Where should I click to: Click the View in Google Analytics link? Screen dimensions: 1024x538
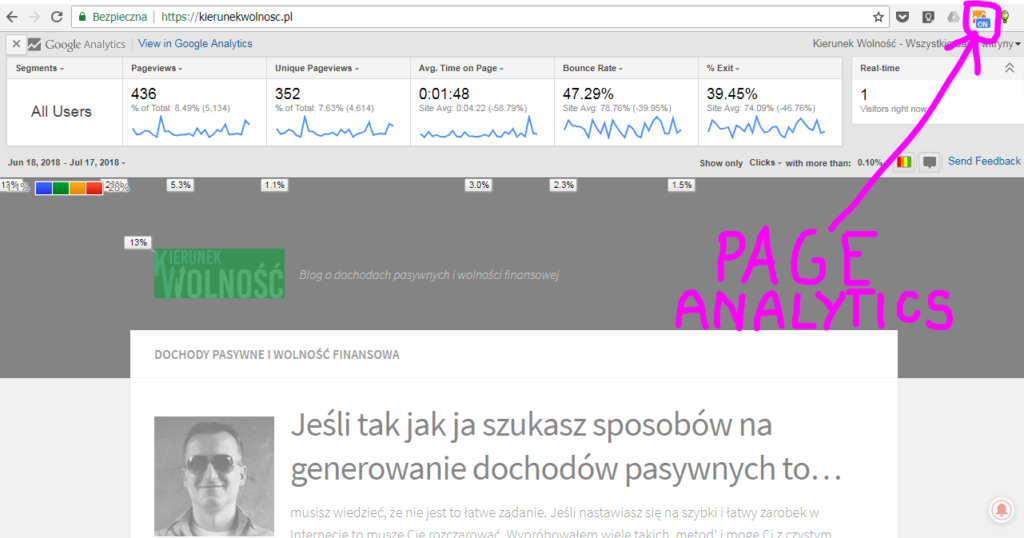[195, 44]
